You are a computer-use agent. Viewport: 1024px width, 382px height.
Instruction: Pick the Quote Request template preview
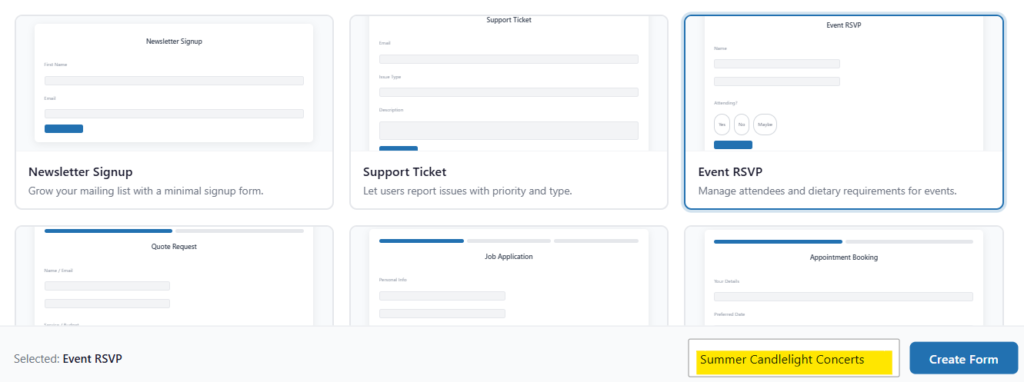tap(174, 276)
